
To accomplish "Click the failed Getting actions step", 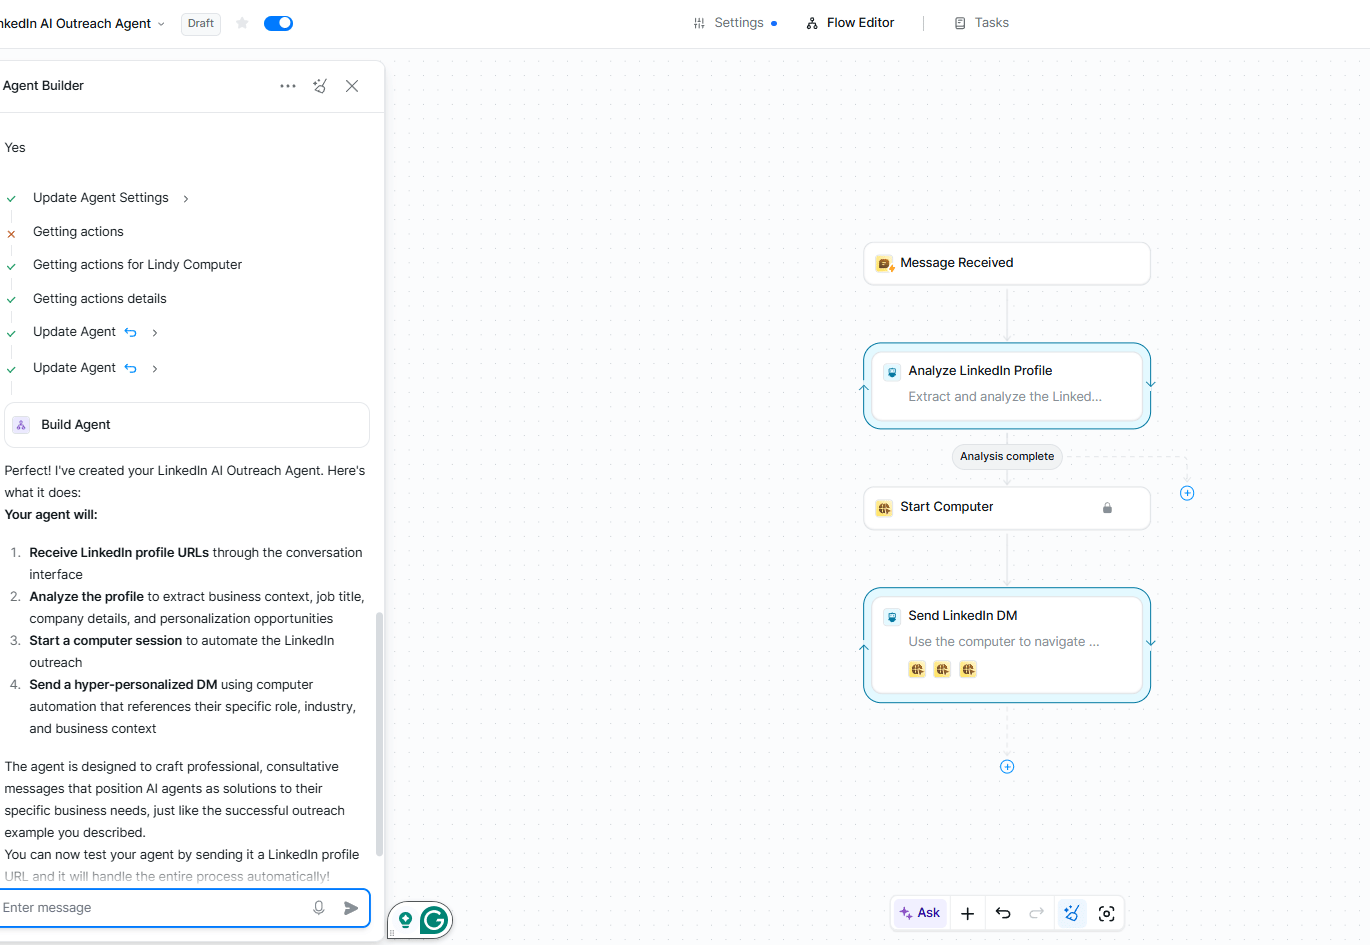I will [x=78, y=232].
